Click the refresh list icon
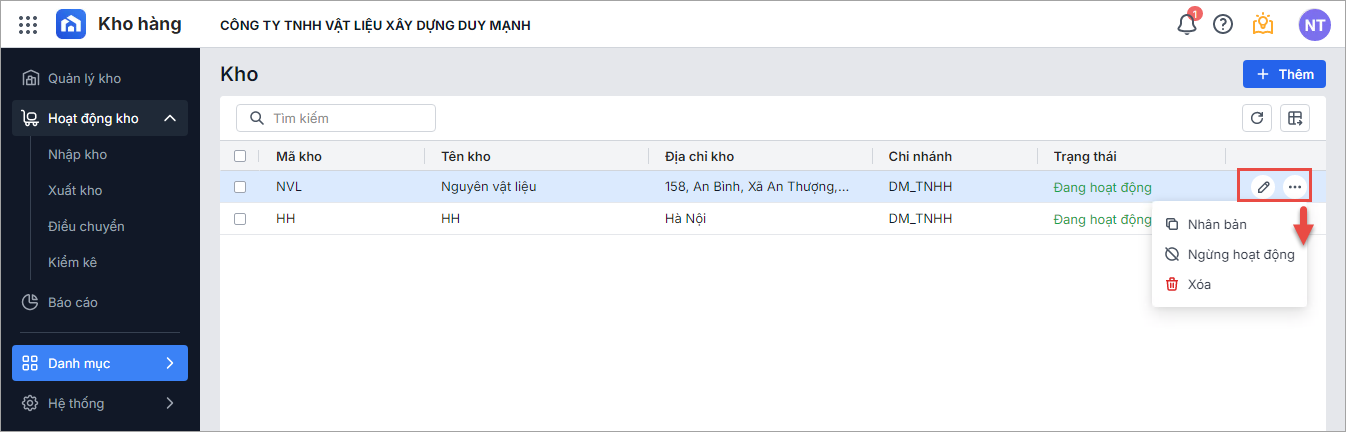Image resolution: width=1346 pixels, height=432 pixels. pos(1257,118)
